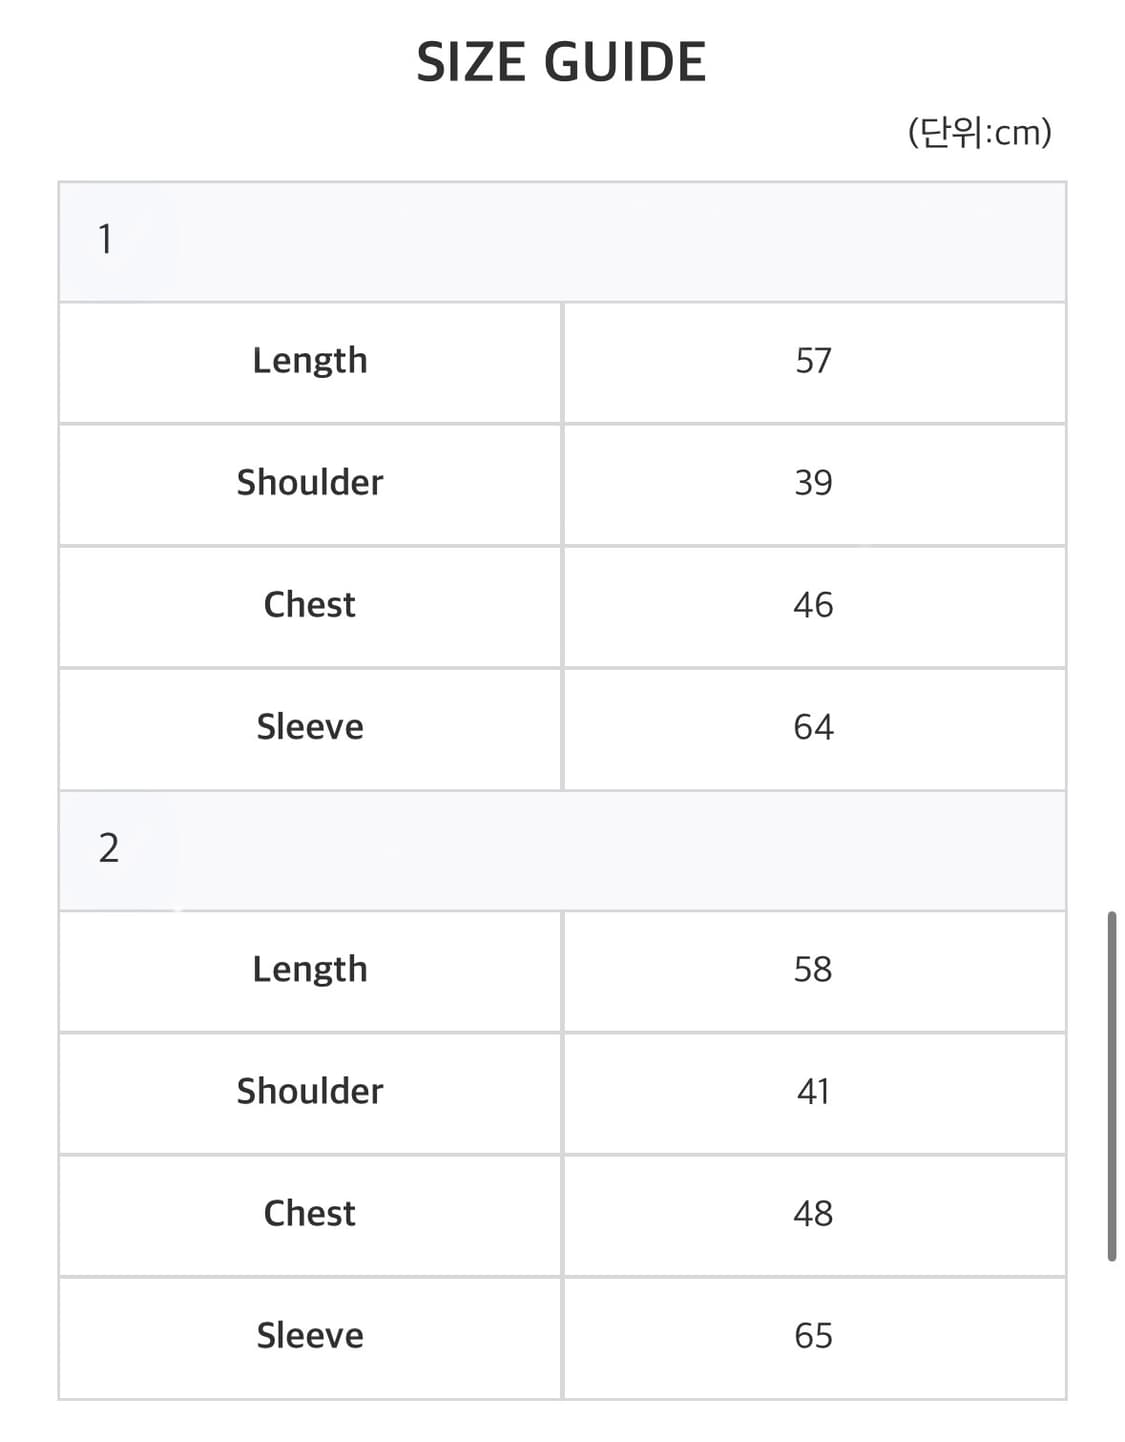Click the Length label under size 1
The width and height of the screenshot is (1125, 1442).
310,361
